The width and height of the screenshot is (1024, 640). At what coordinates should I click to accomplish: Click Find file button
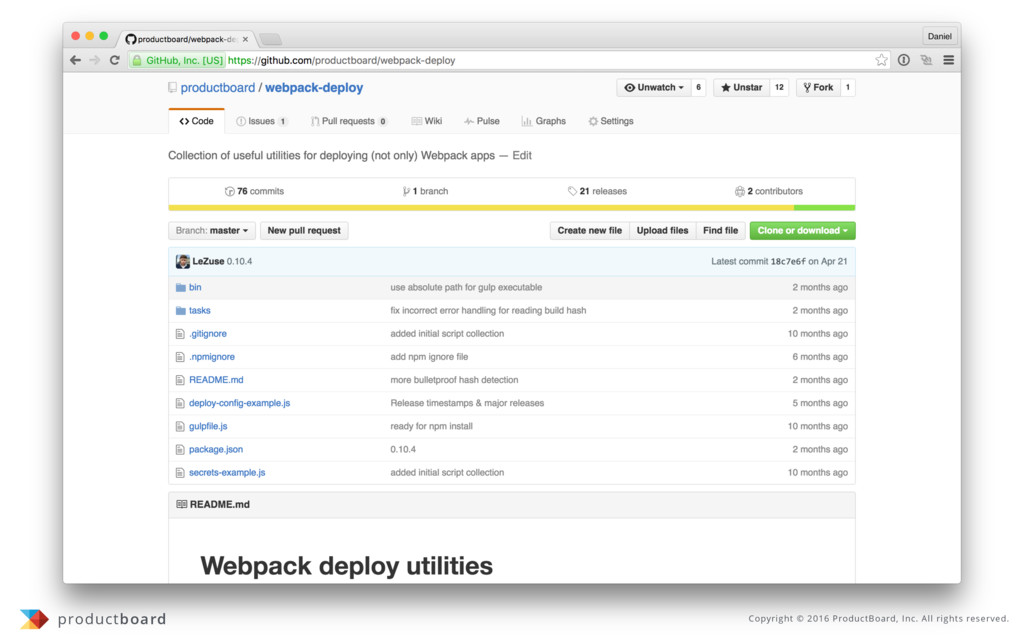coord(720,231)
